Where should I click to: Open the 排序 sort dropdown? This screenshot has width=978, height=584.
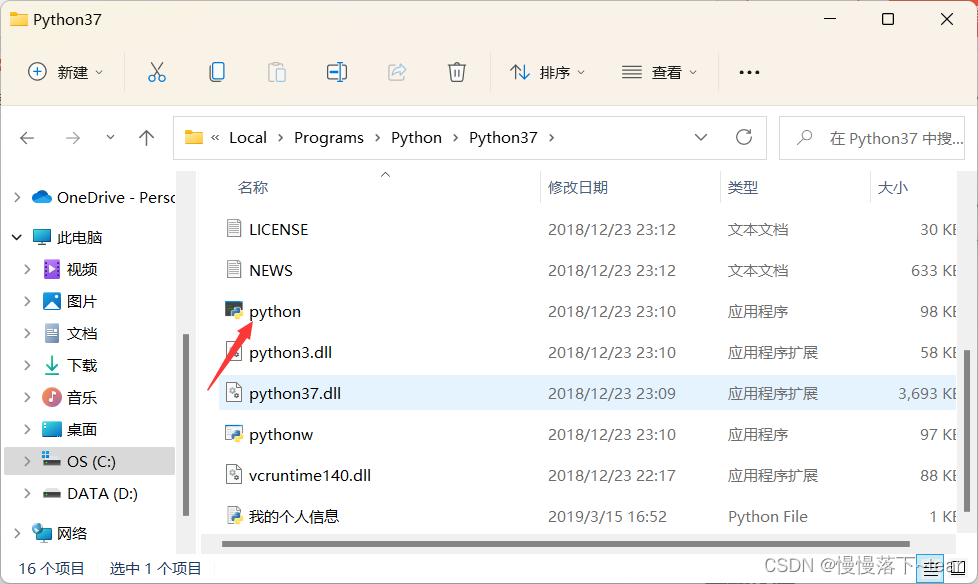click(548, 72)
